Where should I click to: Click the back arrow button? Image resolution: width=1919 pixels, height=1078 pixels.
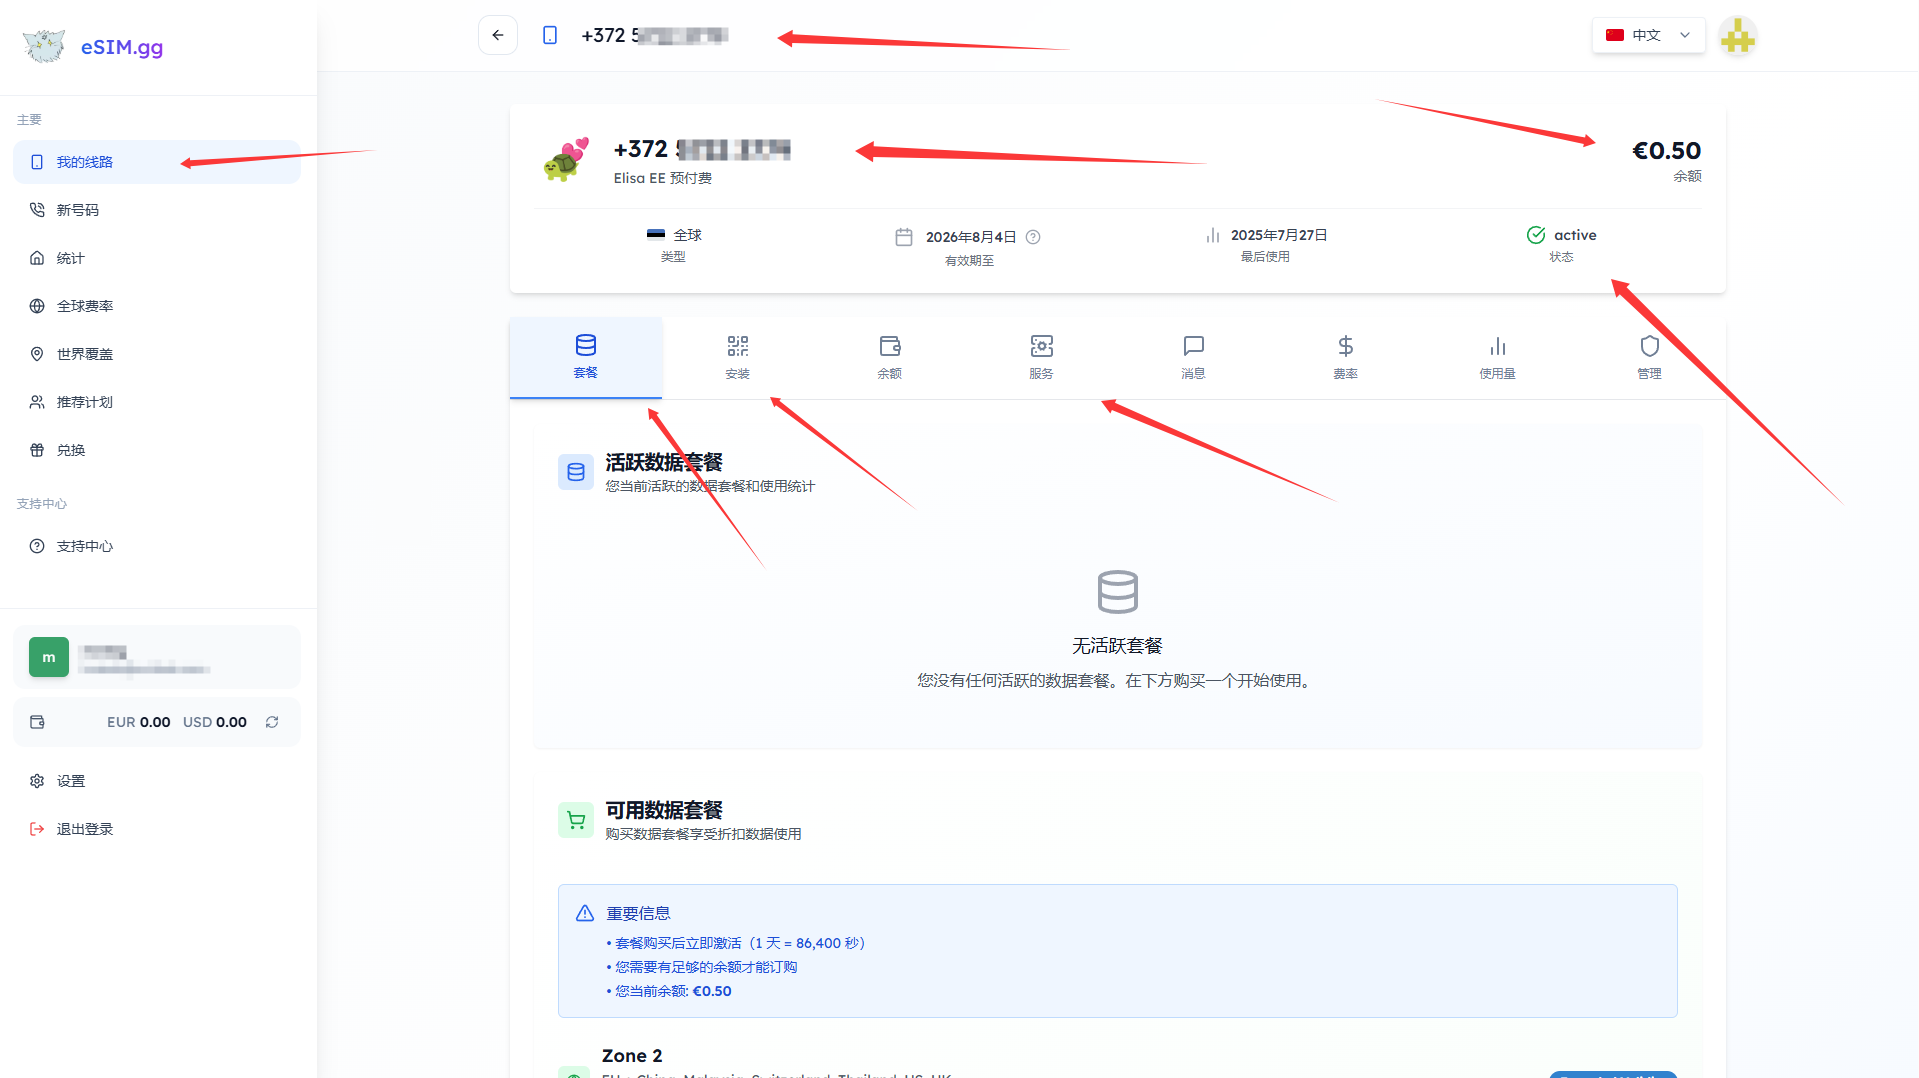tap(497, 35)
